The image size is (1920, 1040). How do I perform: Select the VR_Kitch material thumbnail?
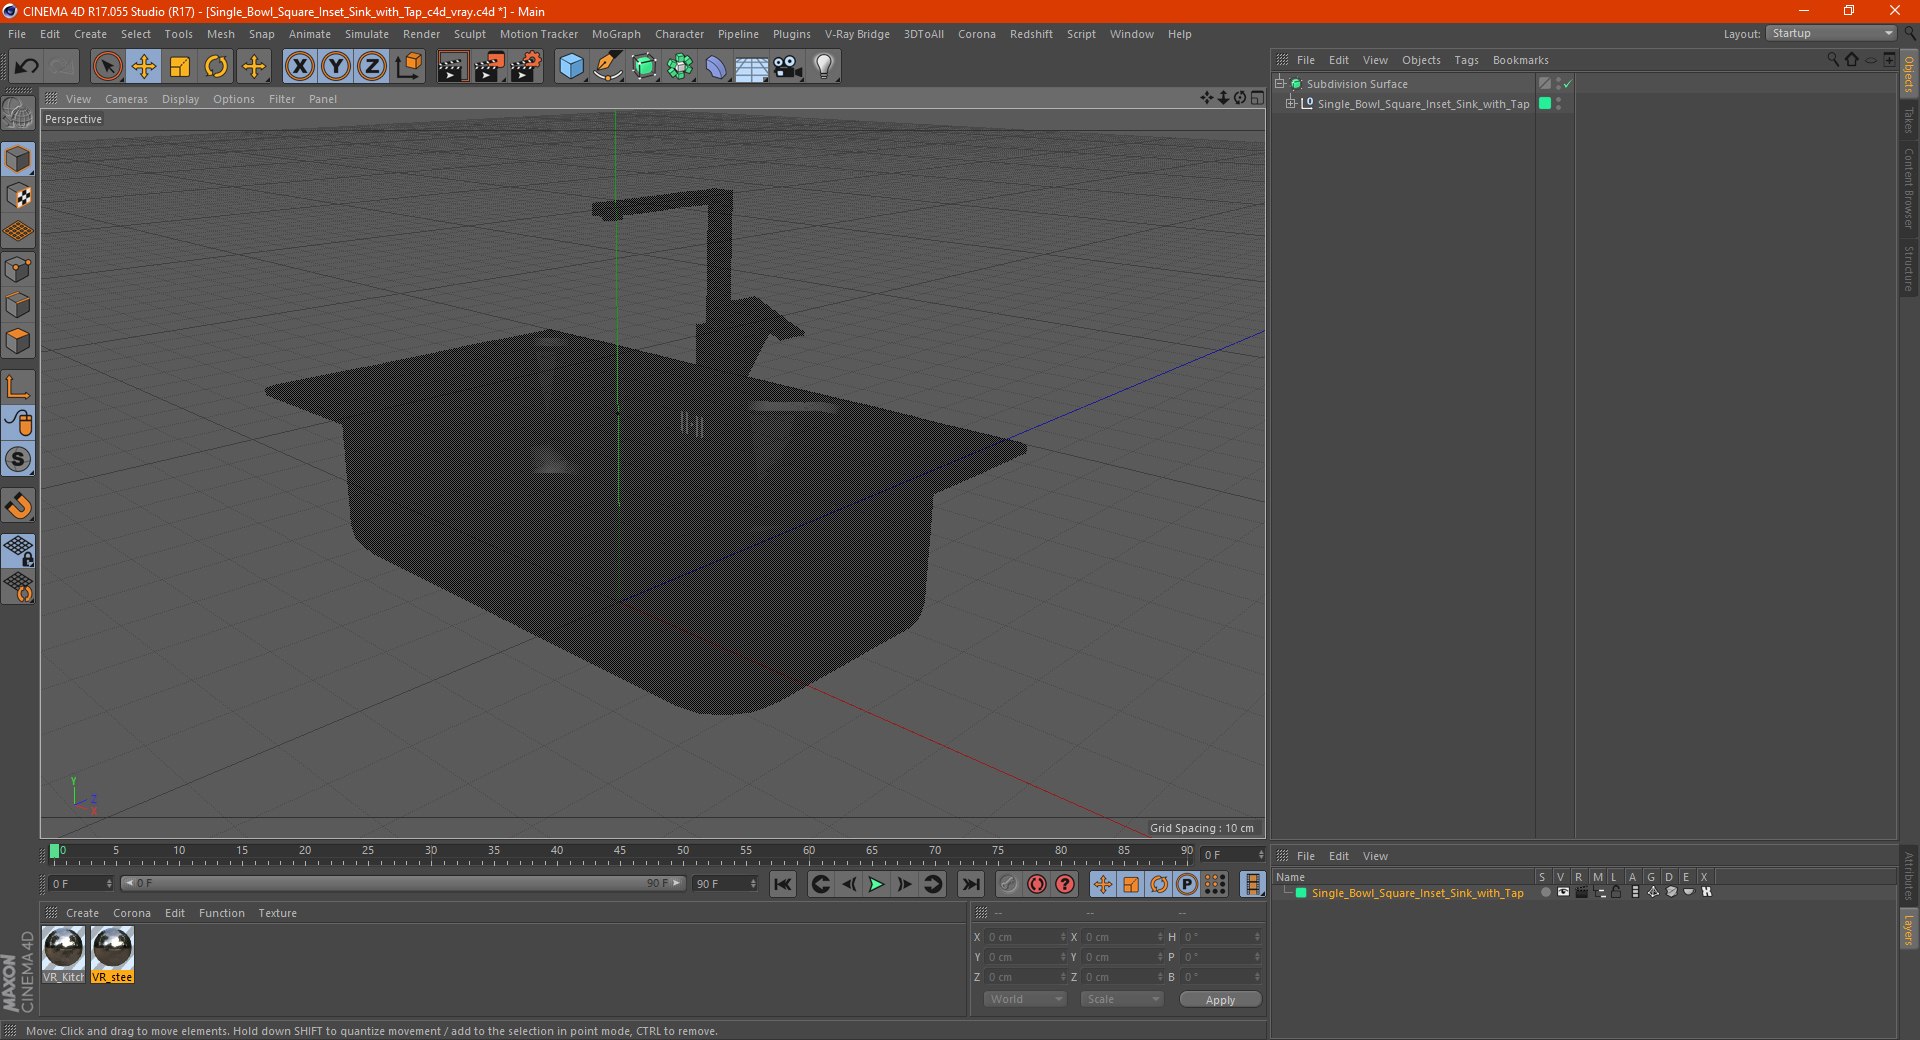(x=64, y=955)
